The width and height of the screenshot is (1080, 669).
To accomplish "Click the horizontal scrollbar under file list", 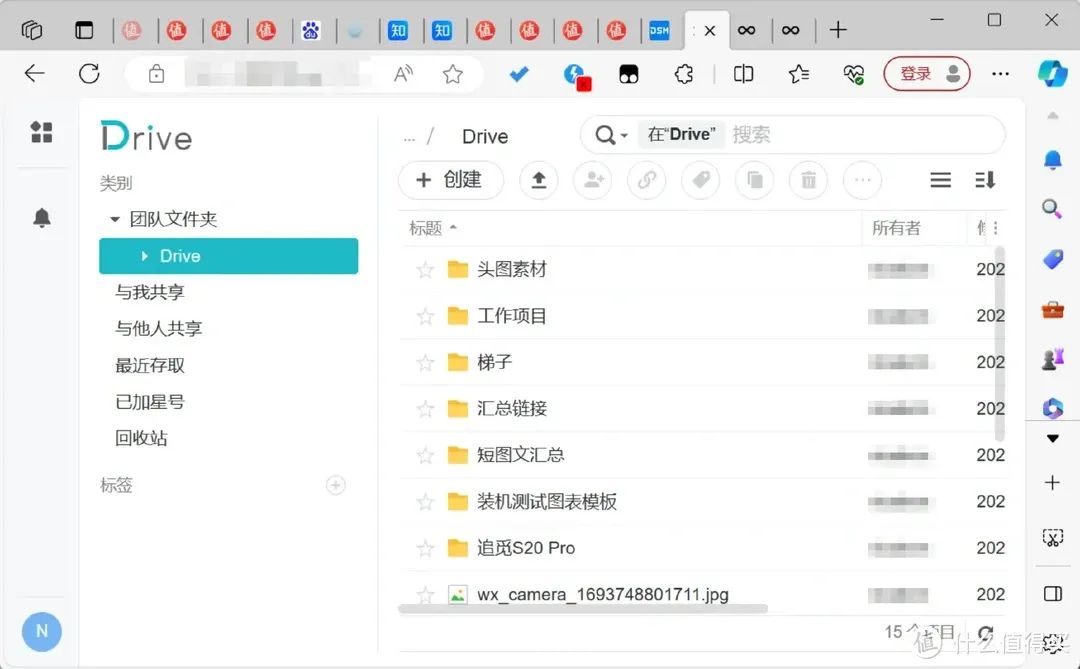I will [x=583, y=608].
